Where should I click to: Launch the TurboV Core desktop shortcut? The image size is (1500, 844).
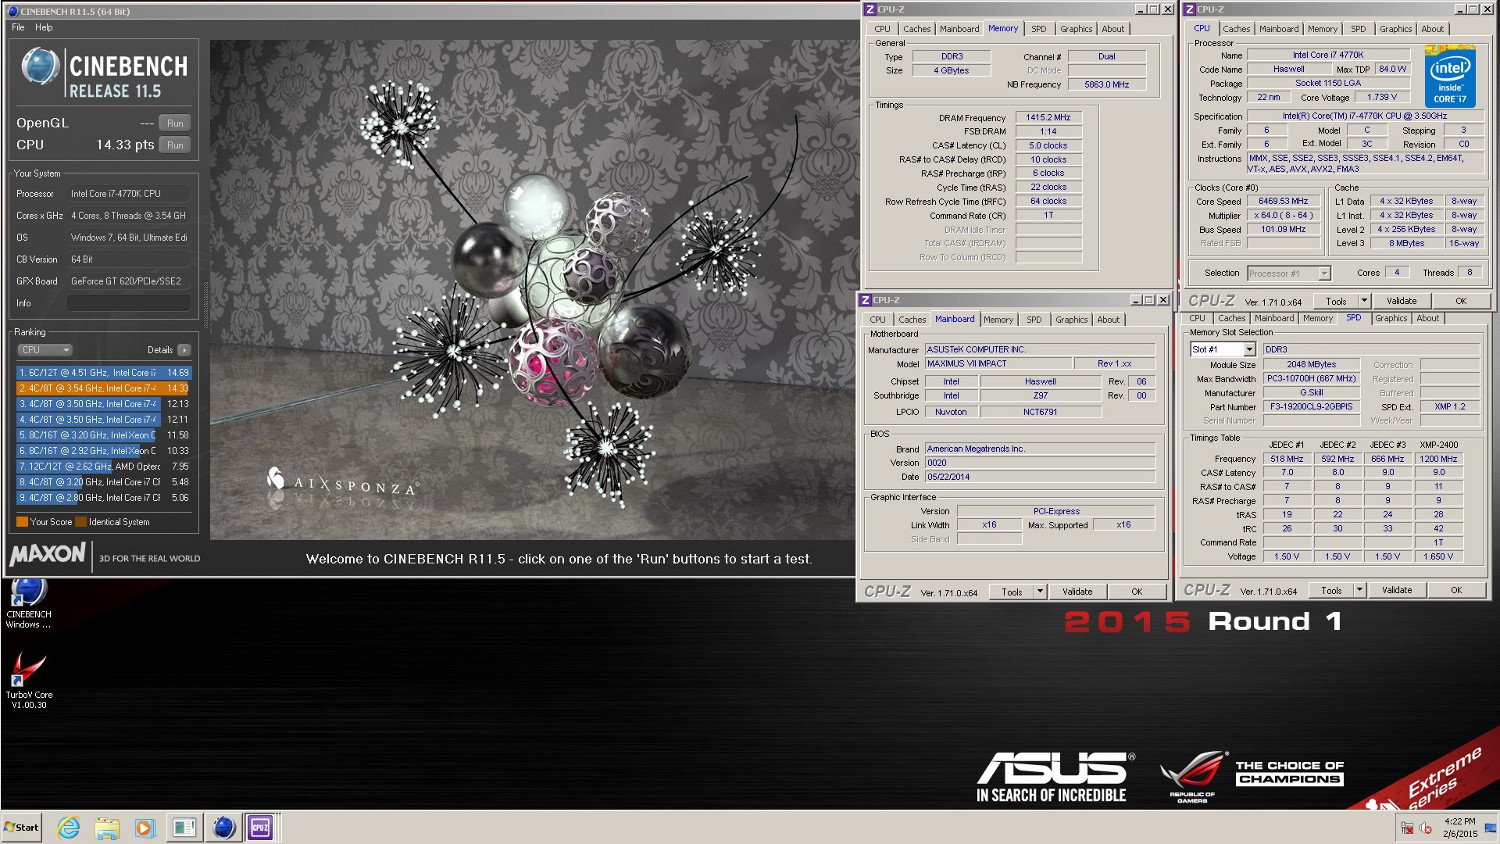pyautogui.click(x=28, y=680)
